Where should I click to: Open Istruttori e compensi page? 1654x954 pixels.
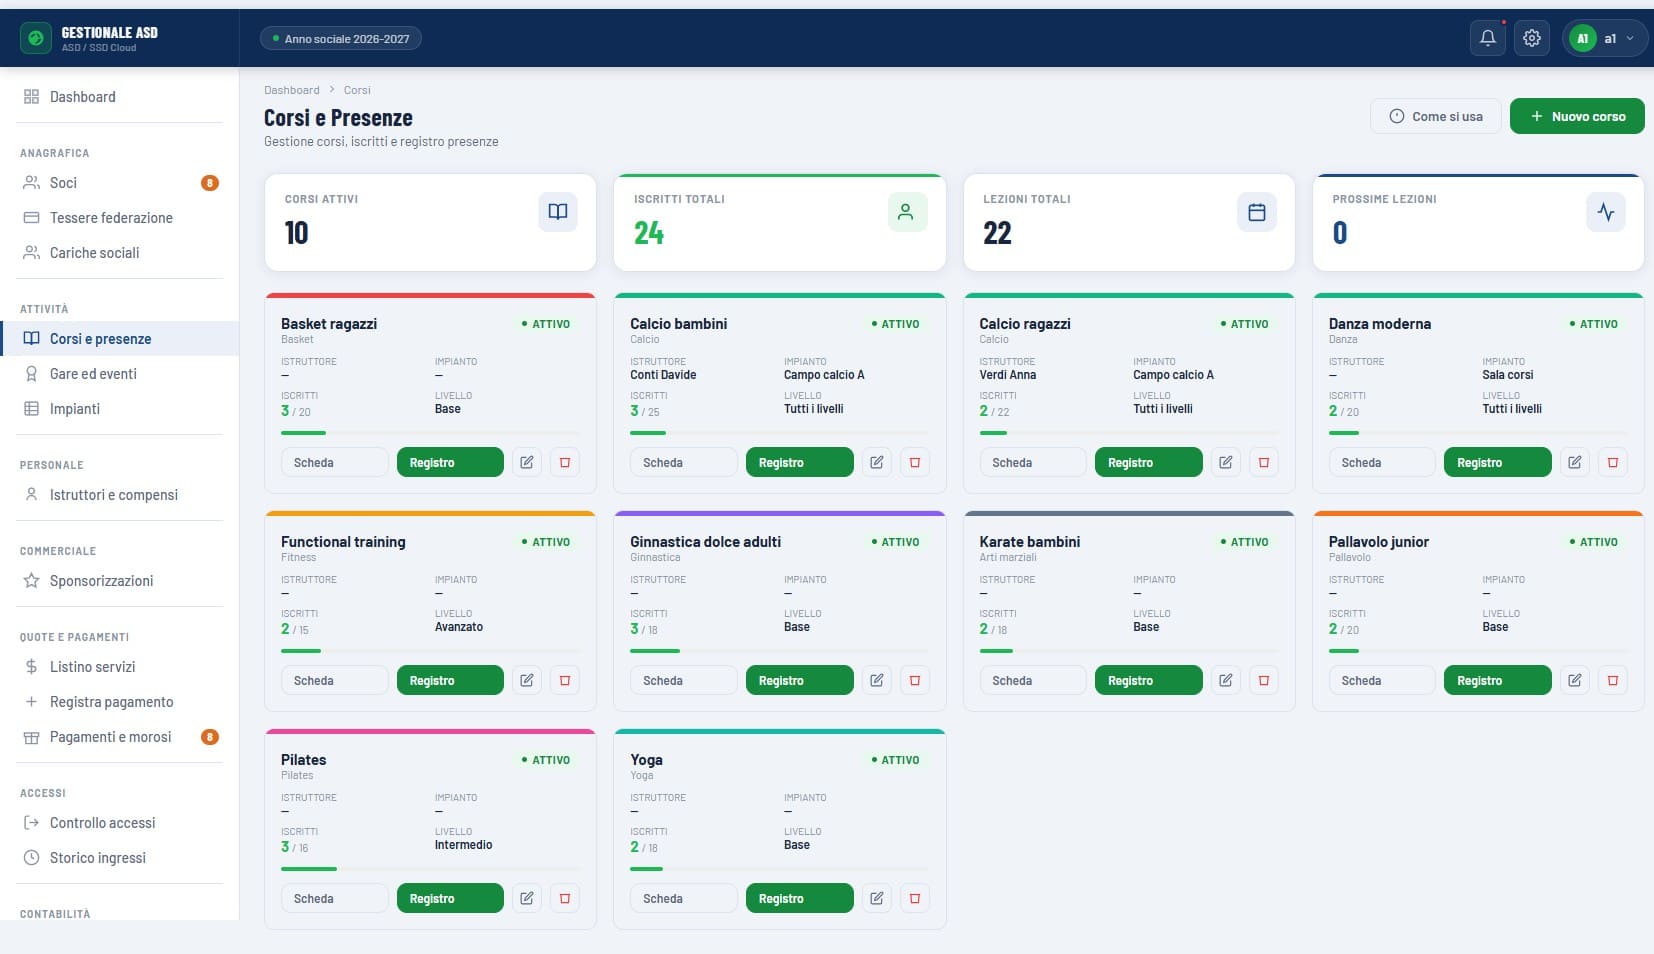(x=119, y=495)
